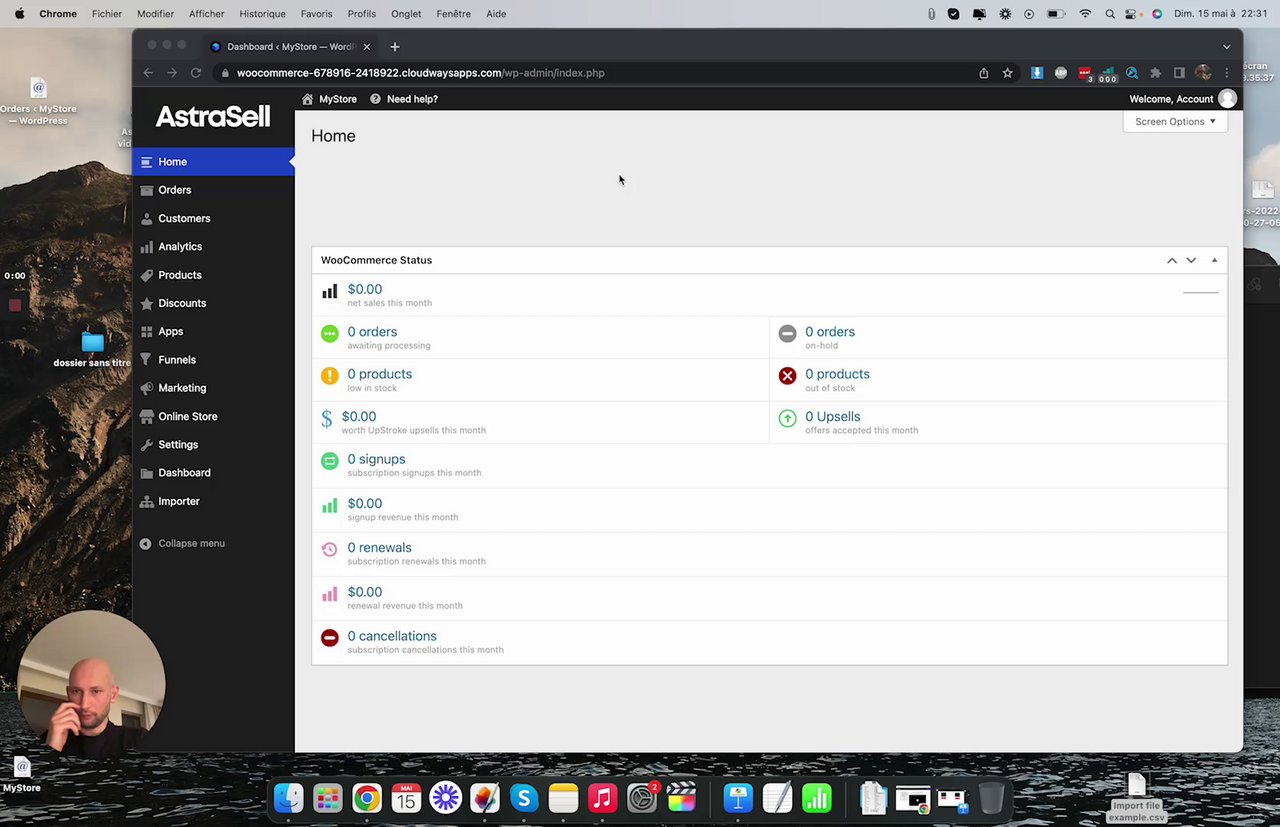Open macOS Control Center
This screenshot has height=827, width=1280.
click(1133, 14)
